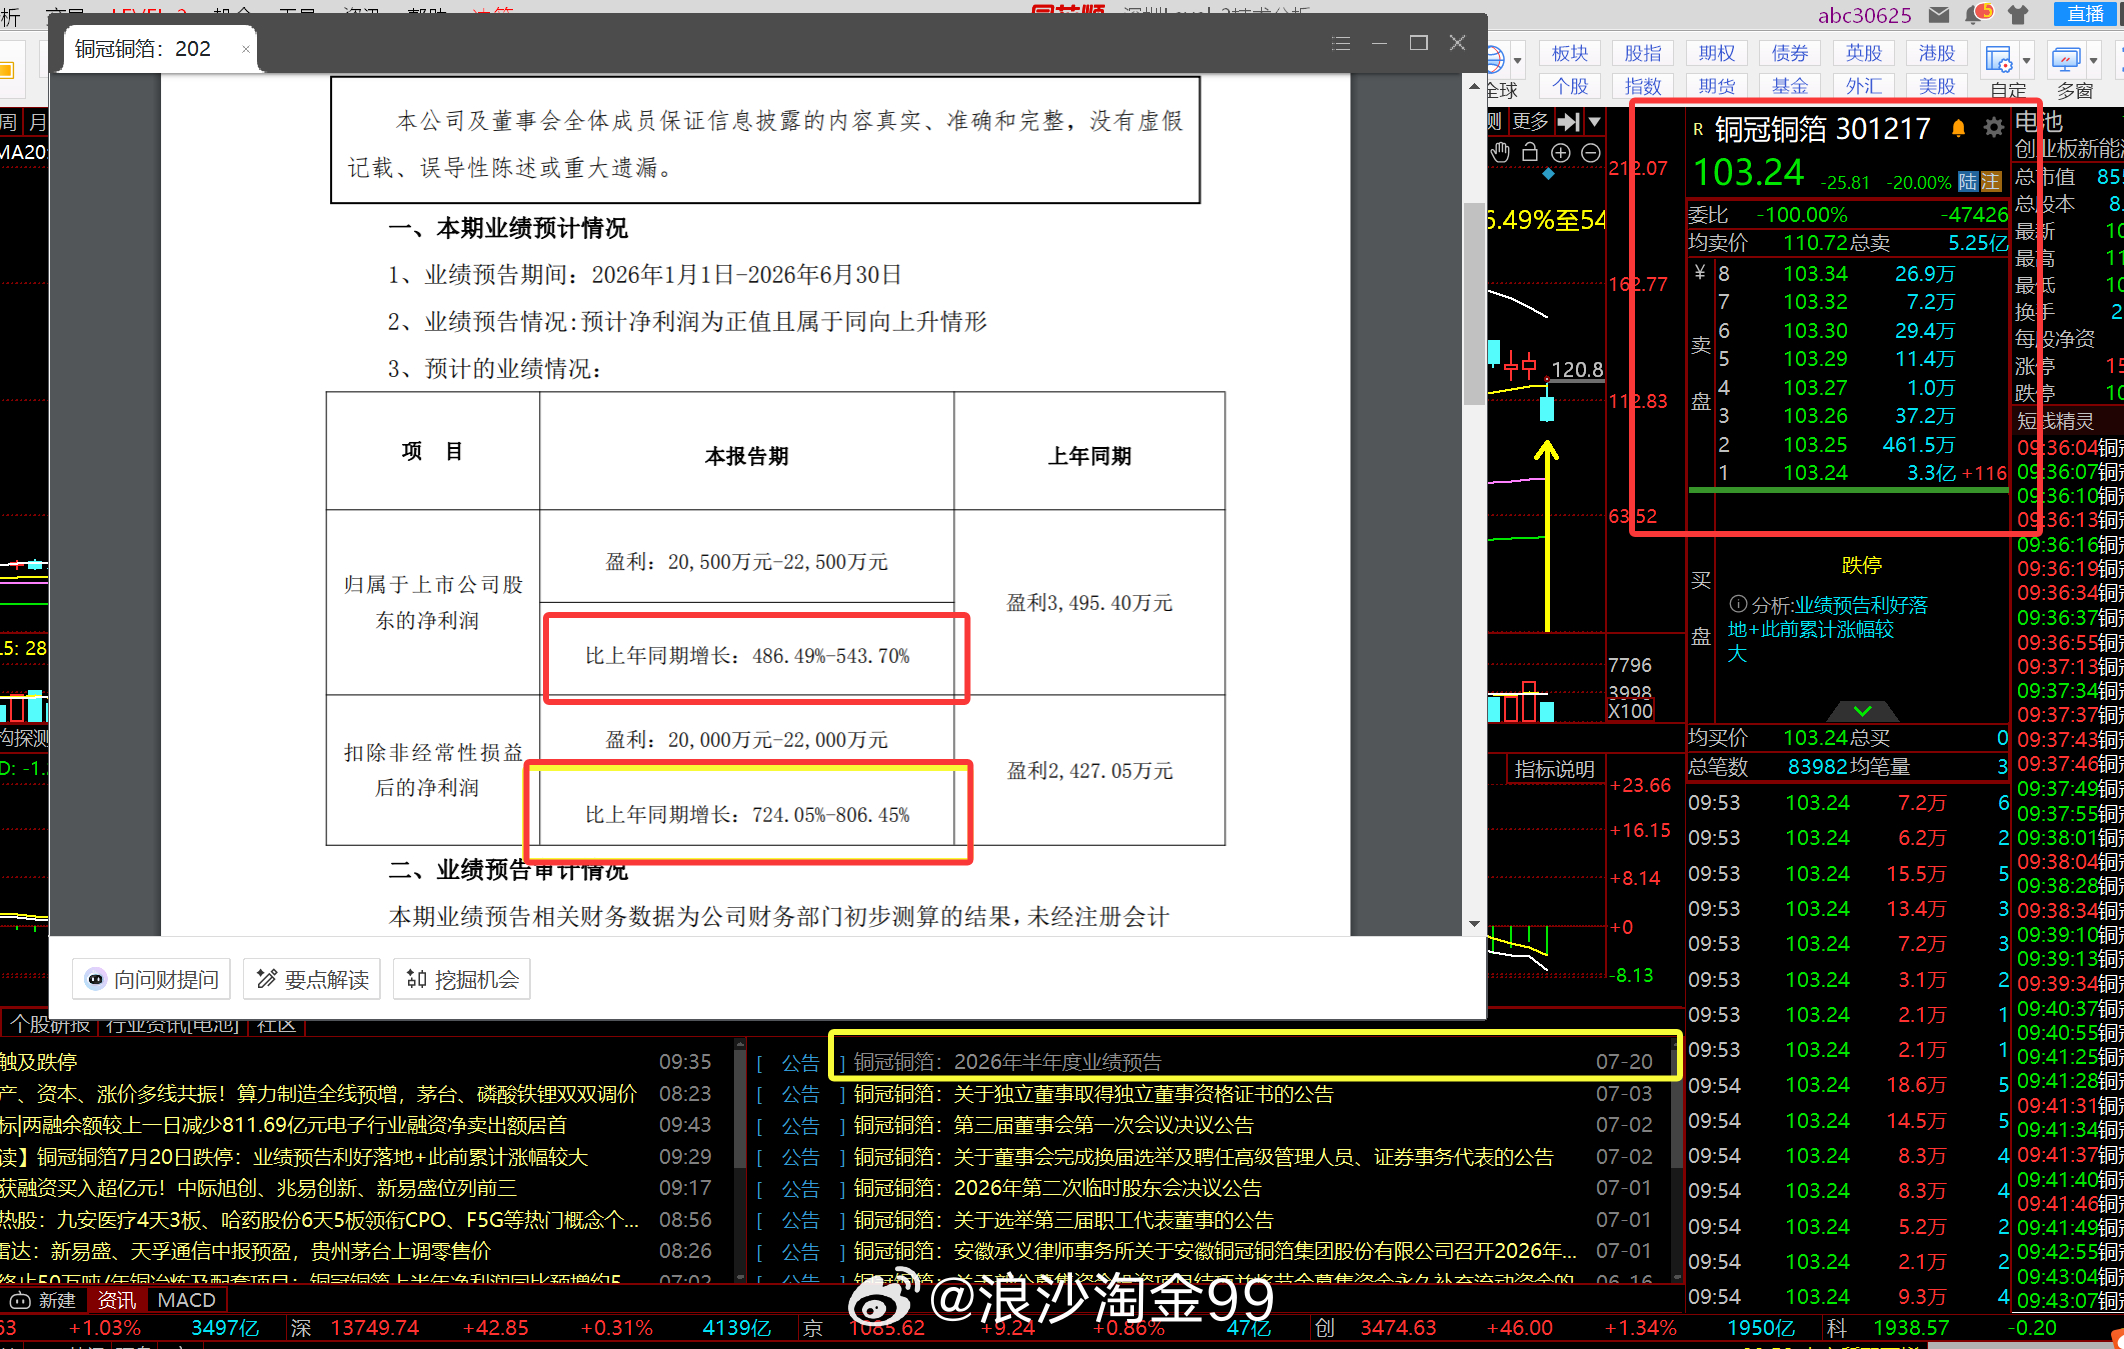
Task: Open the mail envelope icon in the title bar
Action: click(x=1939, y=14)
